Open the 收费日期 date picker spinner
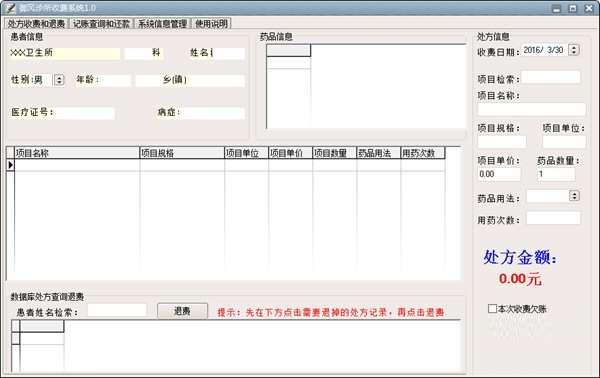 pyautogui.click(x=574, y=50)
